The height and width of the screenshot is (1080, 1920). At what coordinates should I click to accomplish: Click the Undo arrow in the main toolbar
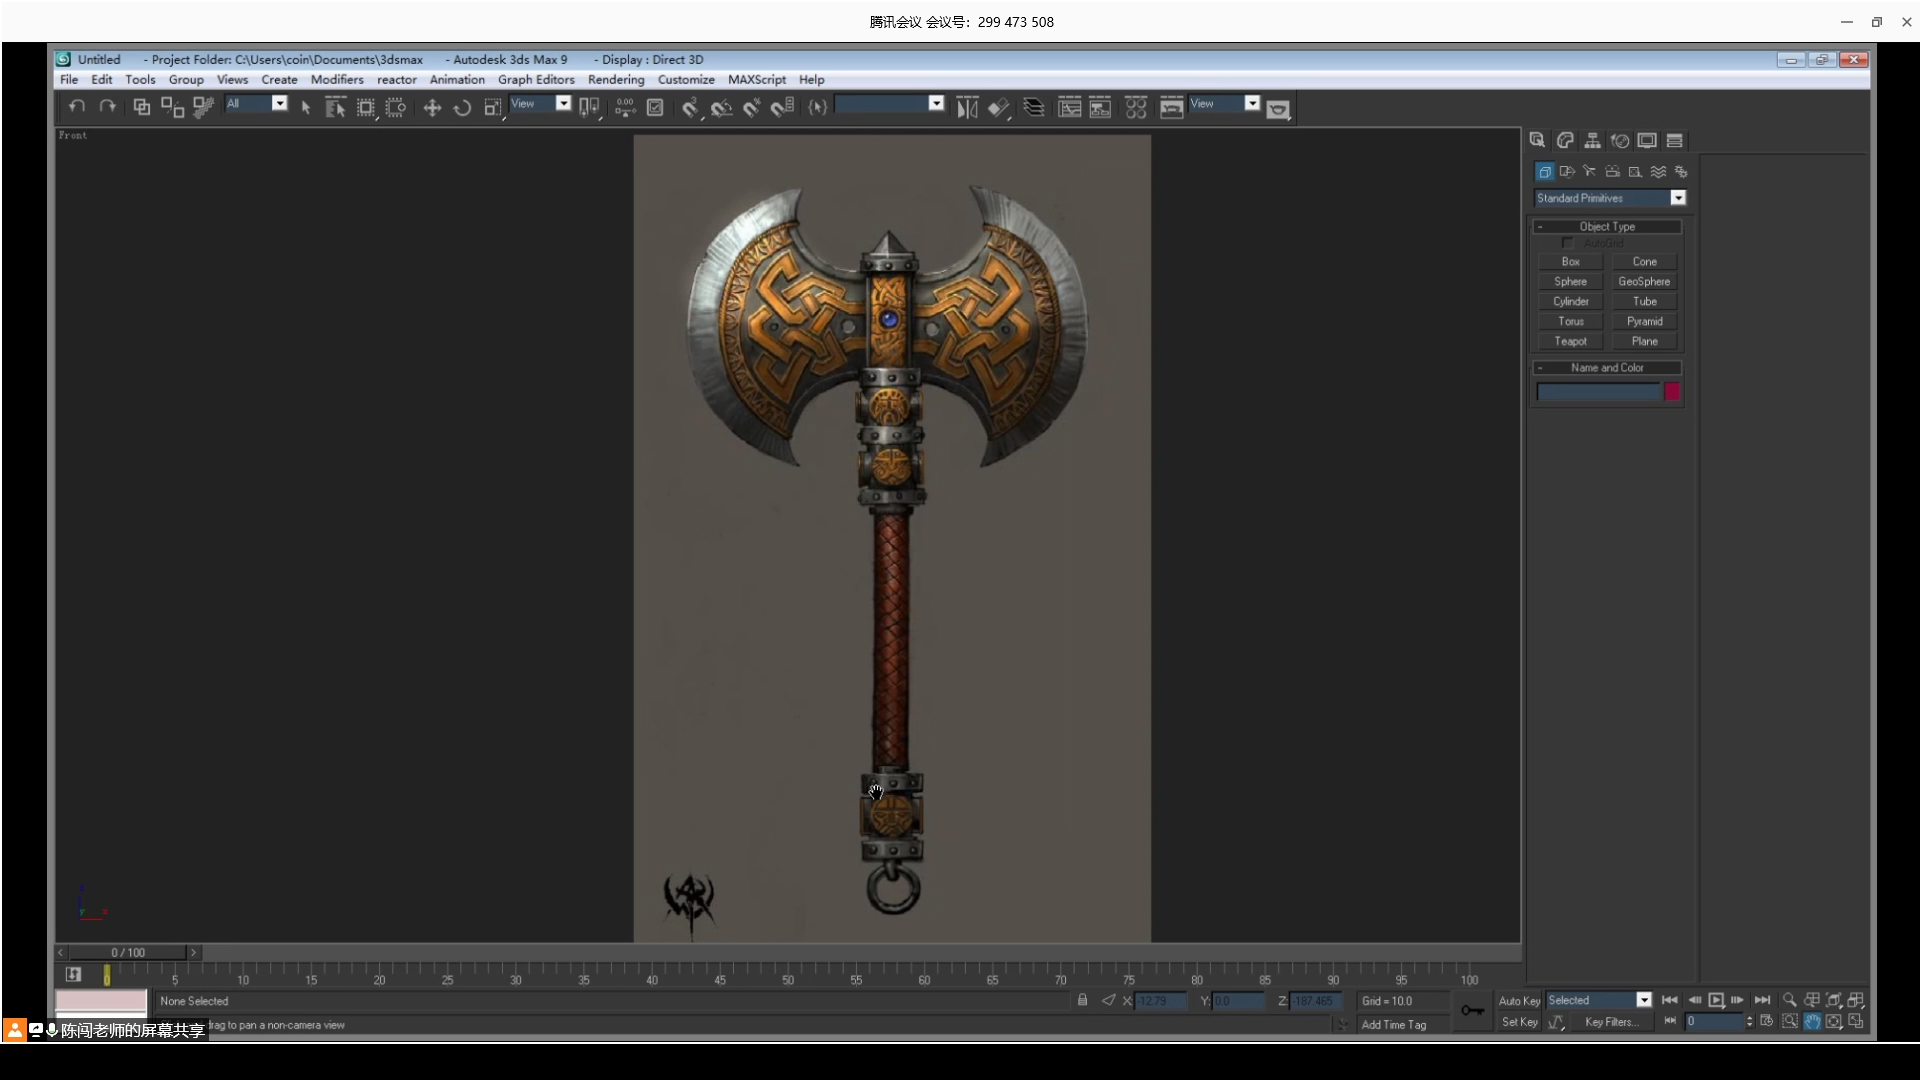[77, 107]
